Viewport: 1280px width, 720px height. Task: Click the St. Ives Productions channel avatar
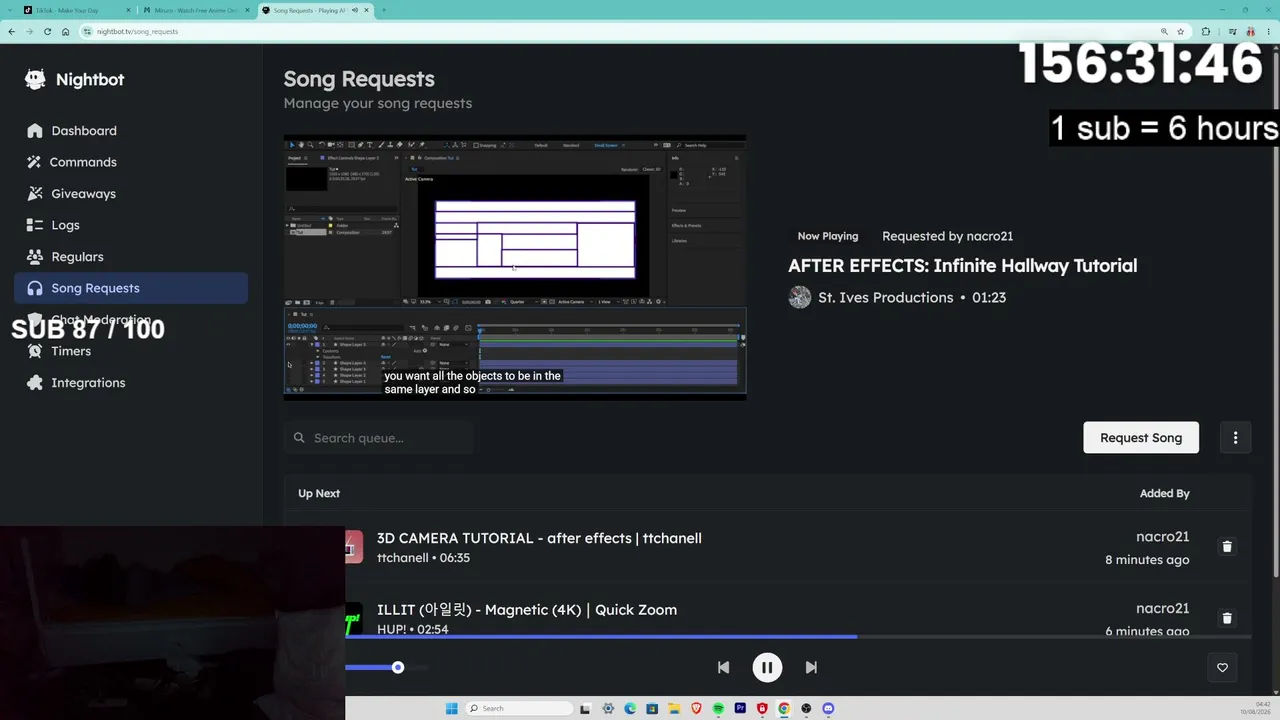800,298
